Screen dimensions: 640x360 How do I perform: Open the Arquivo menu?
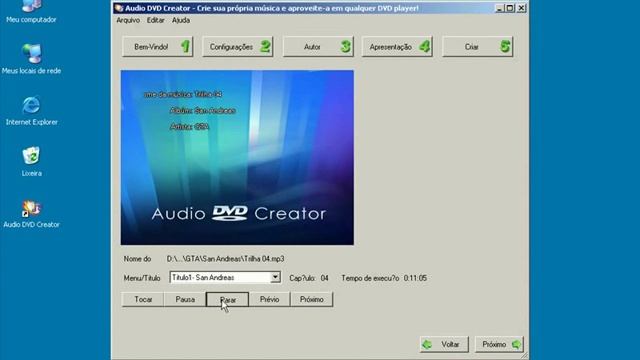(128, 20)
